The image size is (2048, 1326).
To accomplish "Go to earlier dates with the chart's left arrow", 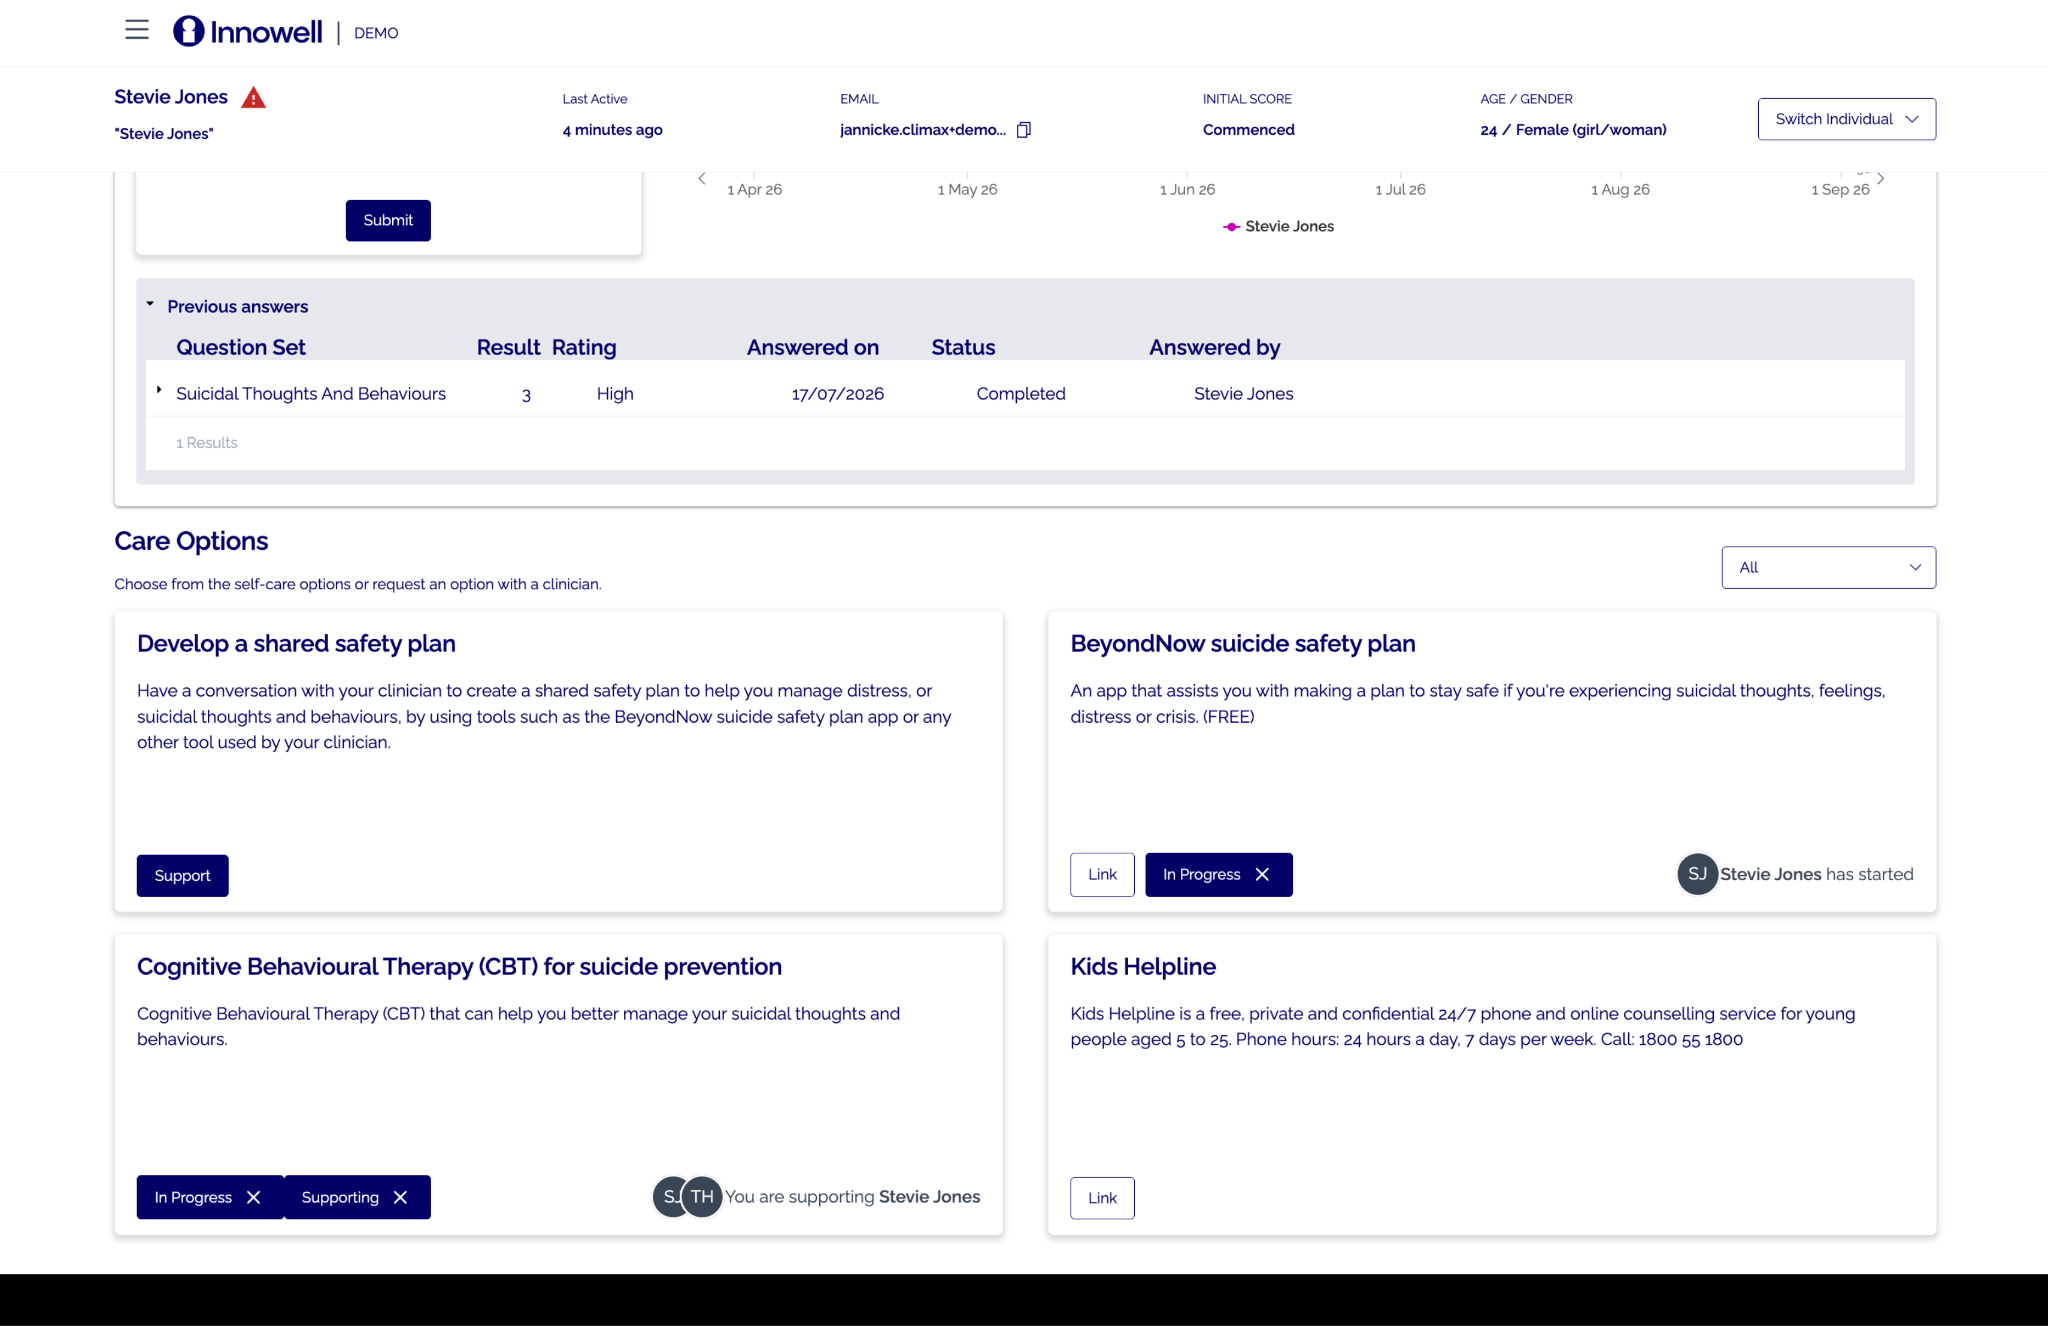I will click(x=702, y=179).
